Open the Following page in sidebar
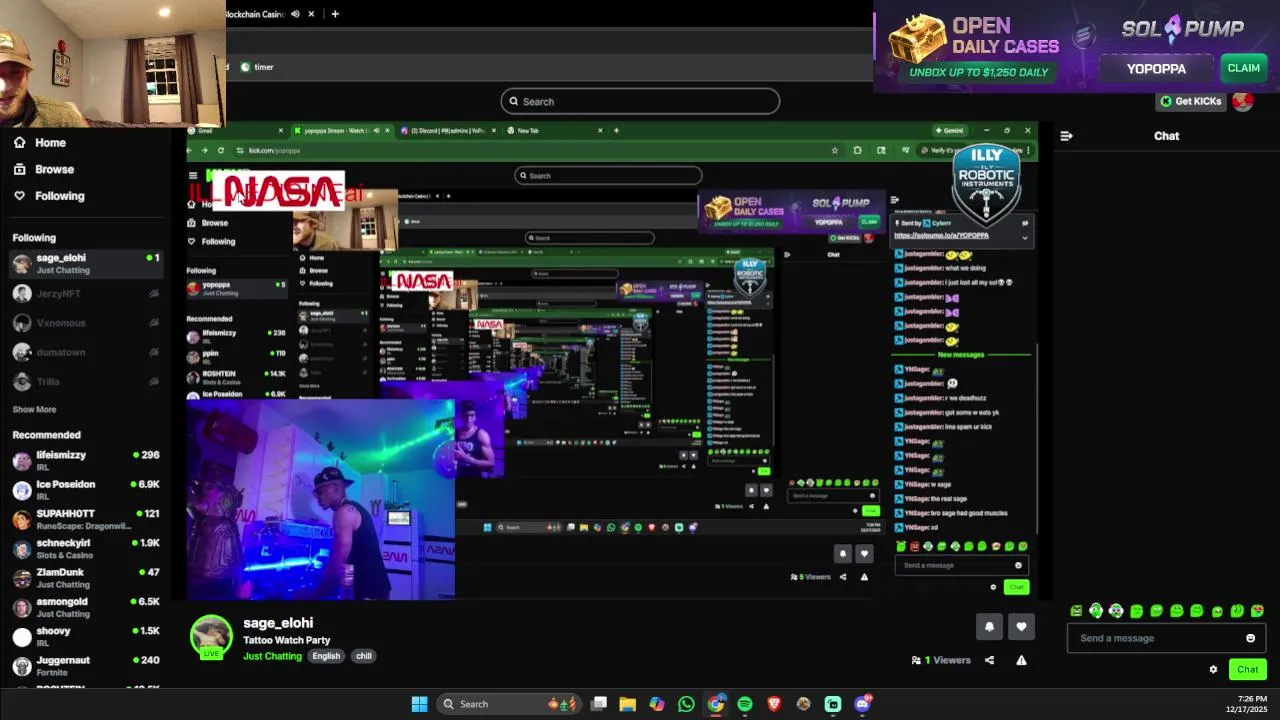The width and height of the screenshot is (1280, 720). click(x=49, y=196)
